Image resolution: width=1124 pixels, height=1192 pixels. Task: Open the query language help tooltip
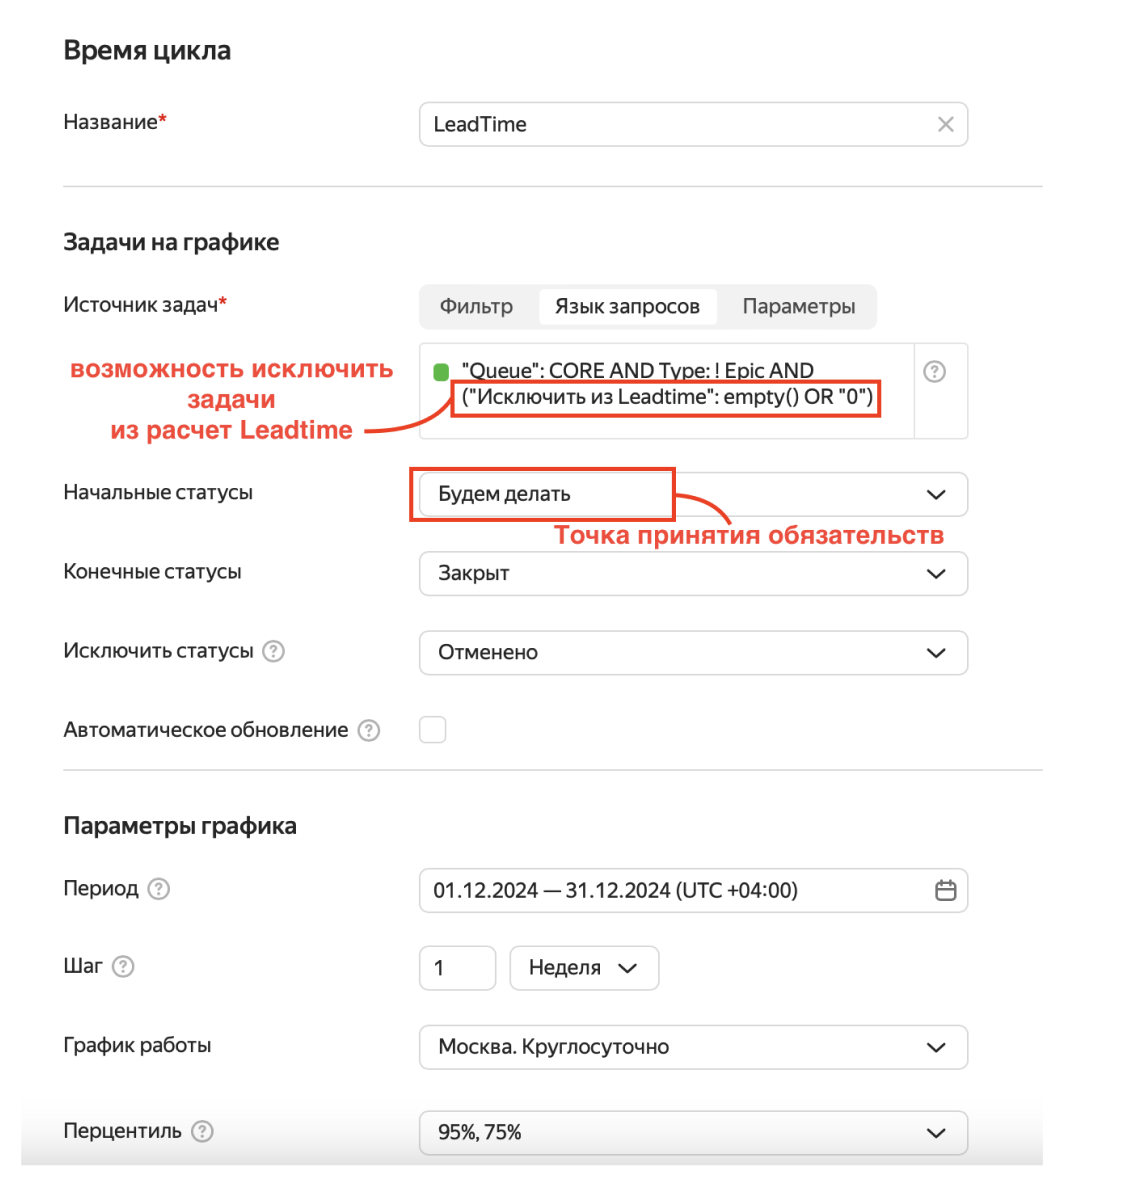[934, 372]
